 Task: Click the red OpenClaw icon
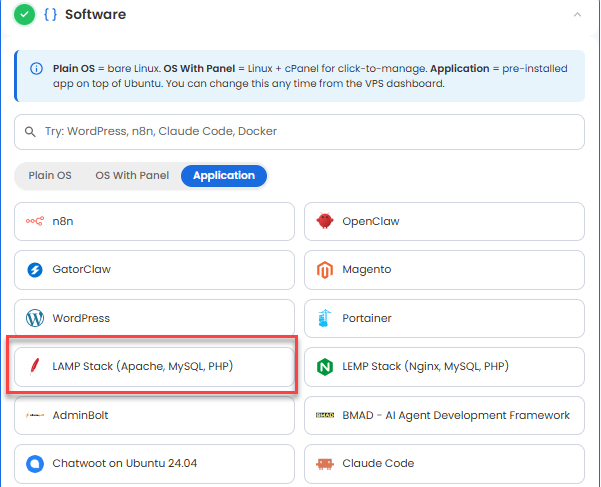tap(325, 221)
